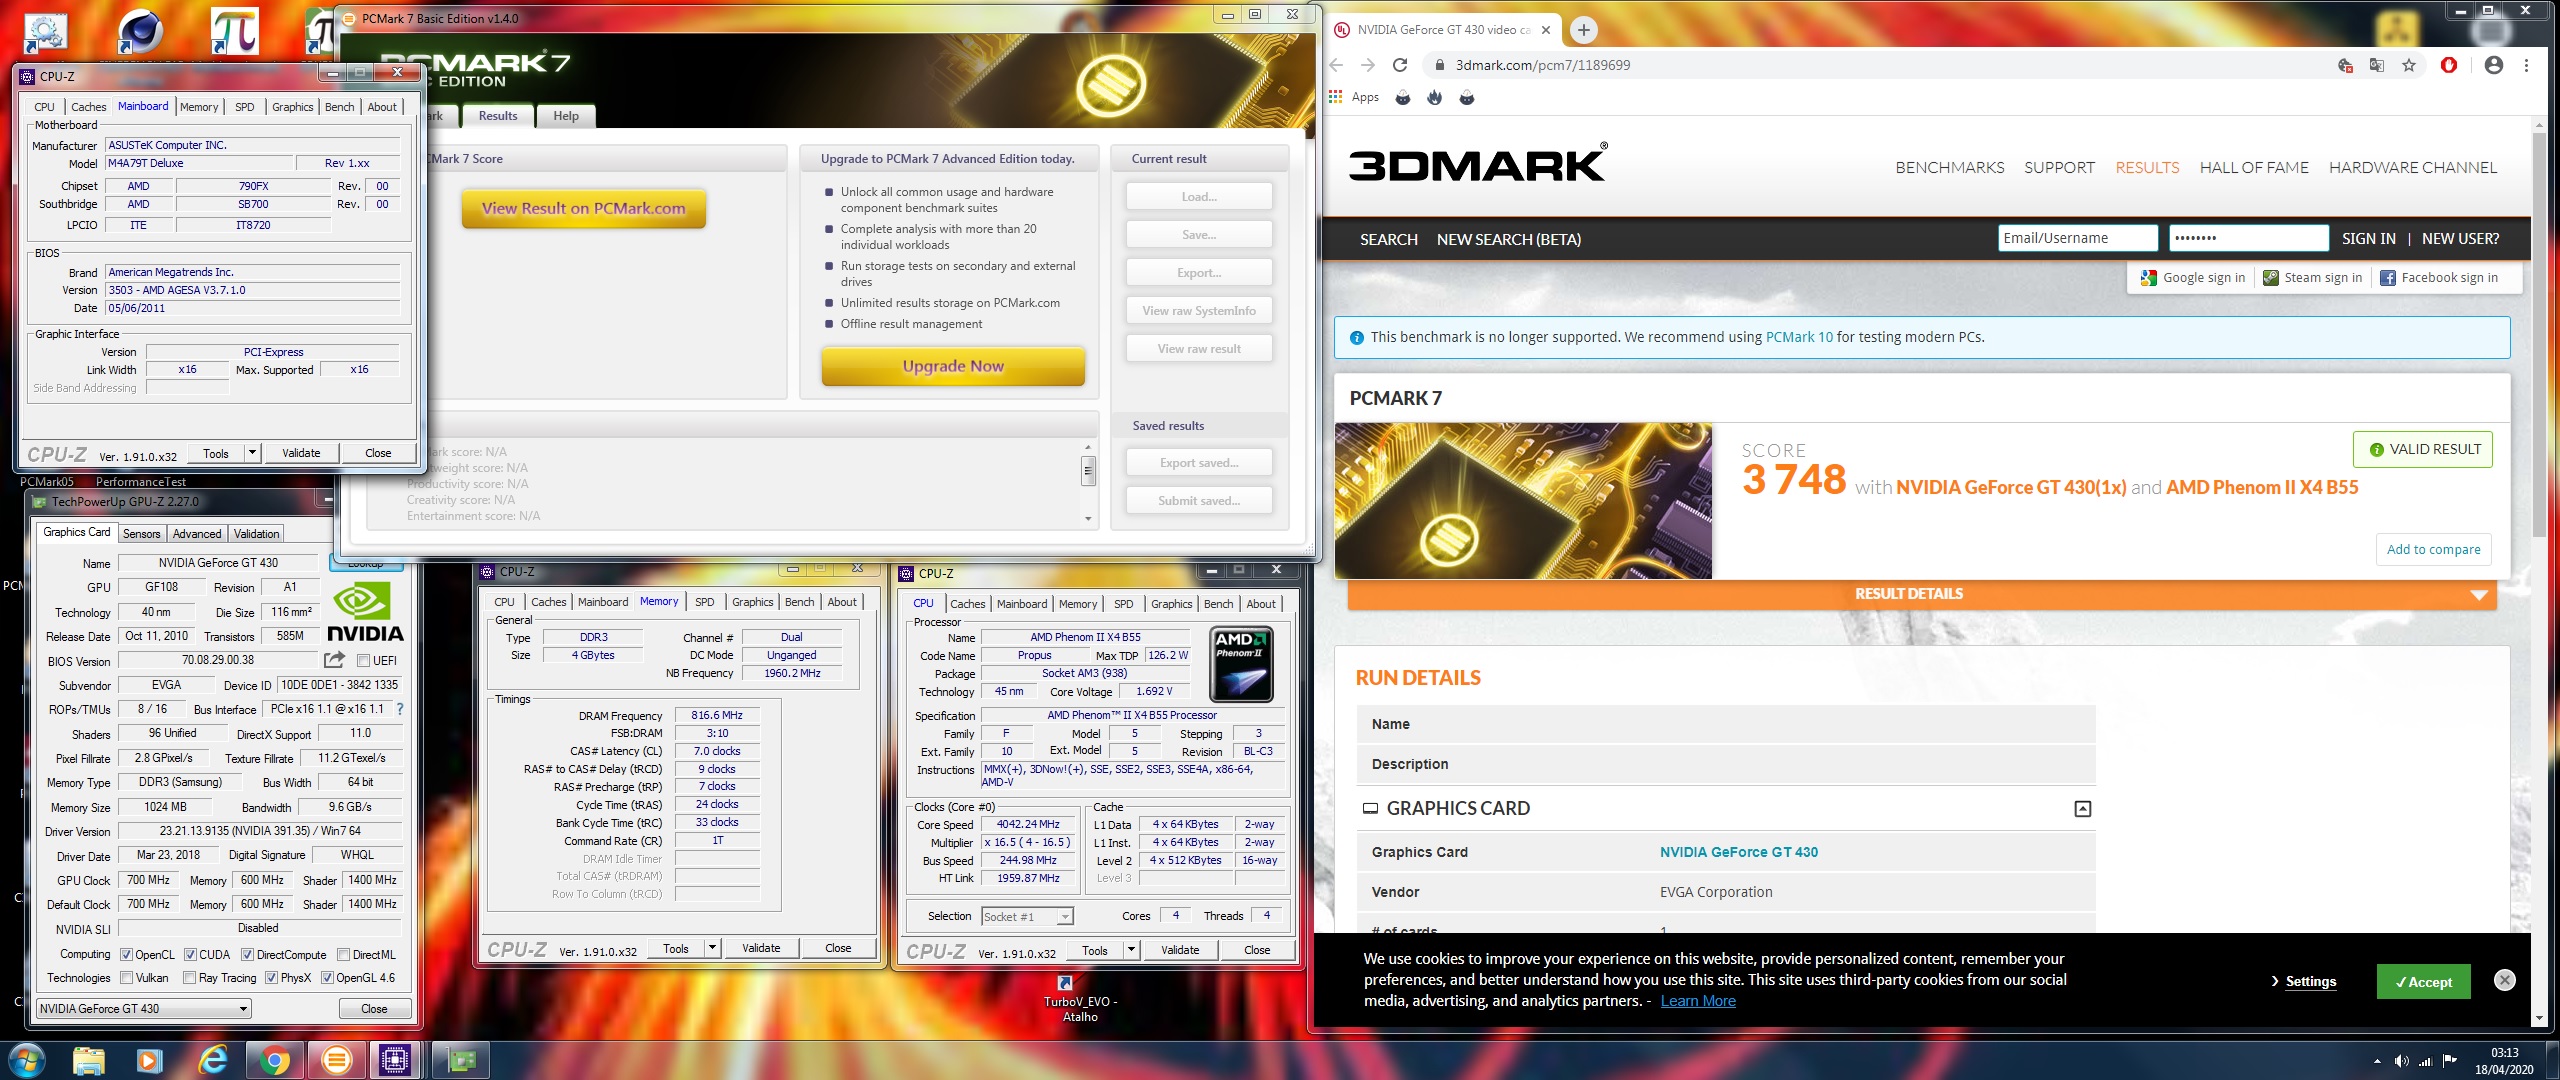The height and width of the screenshot is (1080, 2560).
Task: Open GPU selector dropdown NVIDIA GeForce GT 430
Action: pos(144,1009)
